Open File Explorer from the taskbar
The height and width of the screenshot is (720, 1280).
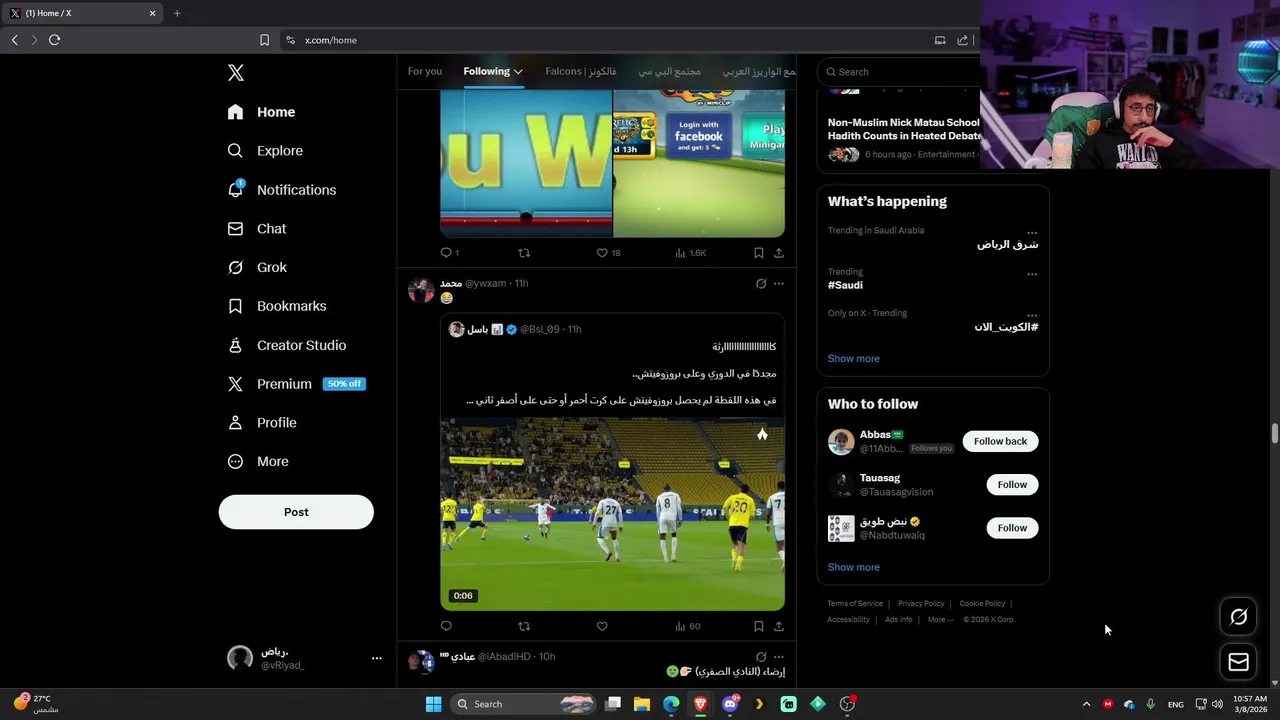click(642, 704)
